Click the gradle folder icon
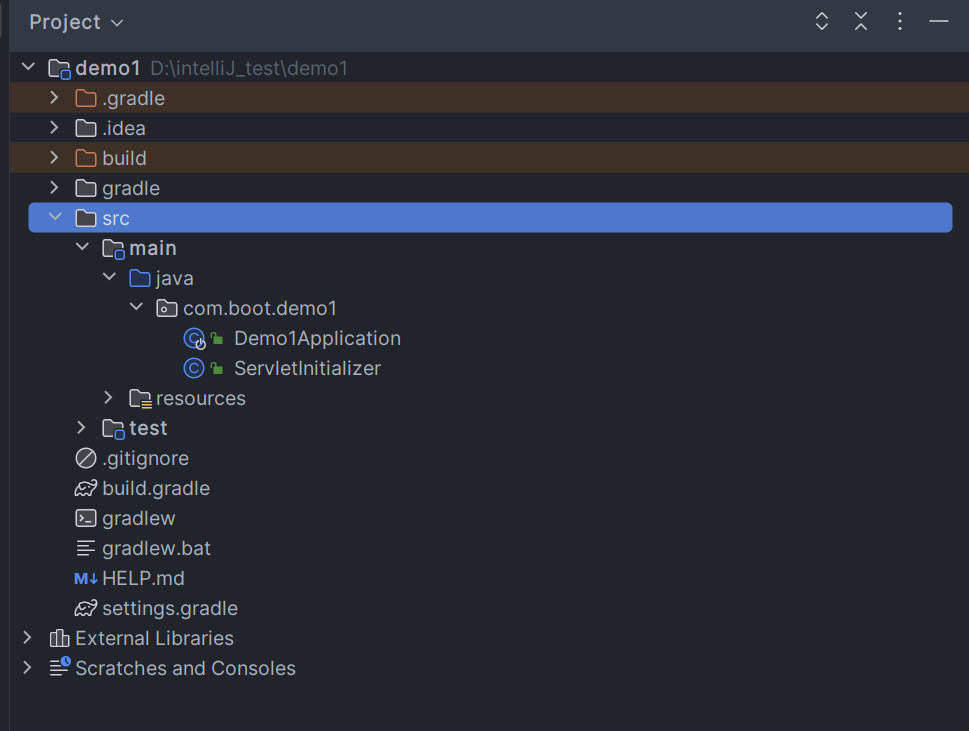 coord(85,188)
